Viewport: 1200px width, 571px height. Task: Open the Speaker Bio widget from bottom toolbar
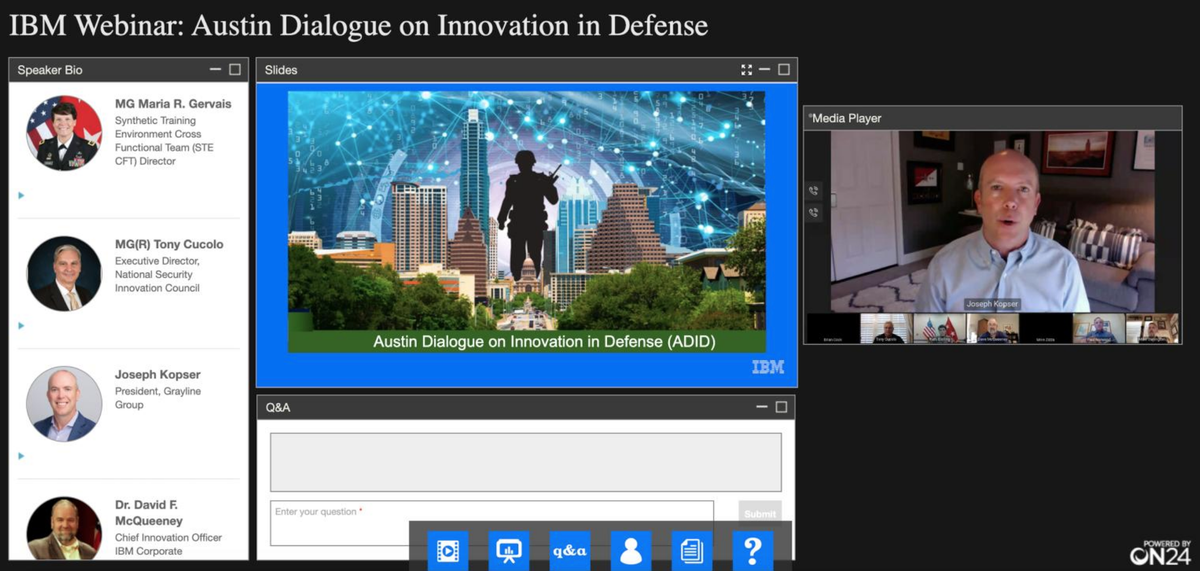[631, 551]
